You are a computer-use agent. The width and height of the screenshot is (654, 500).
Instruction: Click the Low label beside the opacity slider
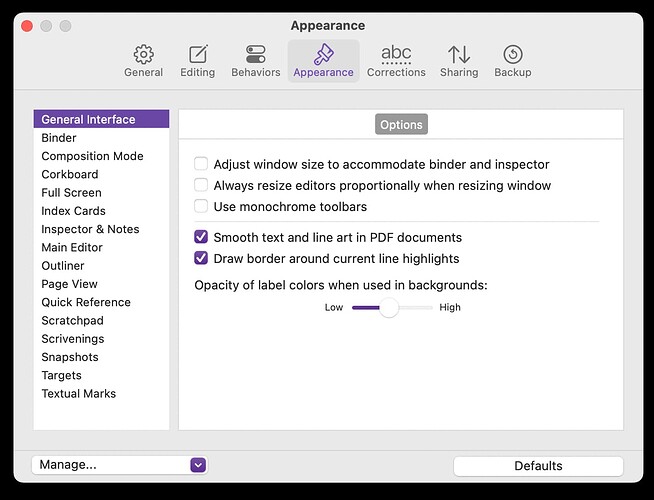[x=334, y=307]
